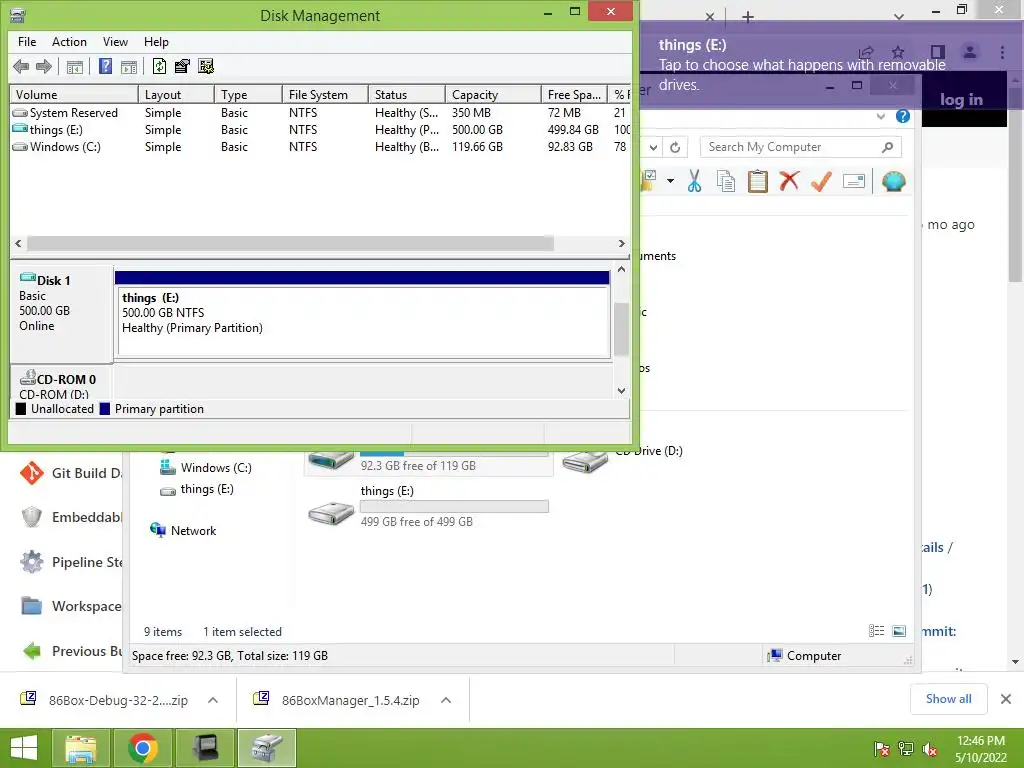Select things (E:) in Explorer navigation tree
Image resolution: width=1024 pixels, height=768 pixels.
click(x=197, y=489)
